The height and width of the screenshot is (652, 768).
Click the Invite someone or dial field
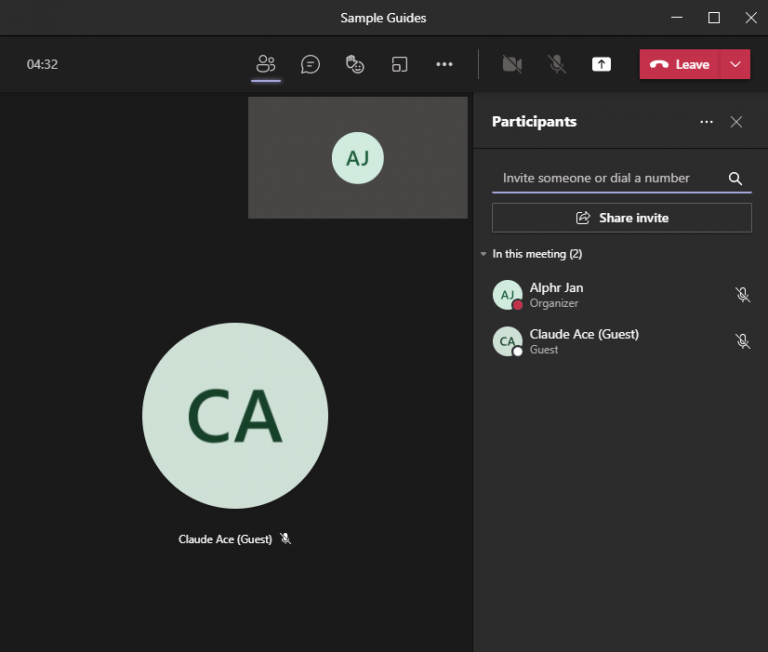[605, 178]
